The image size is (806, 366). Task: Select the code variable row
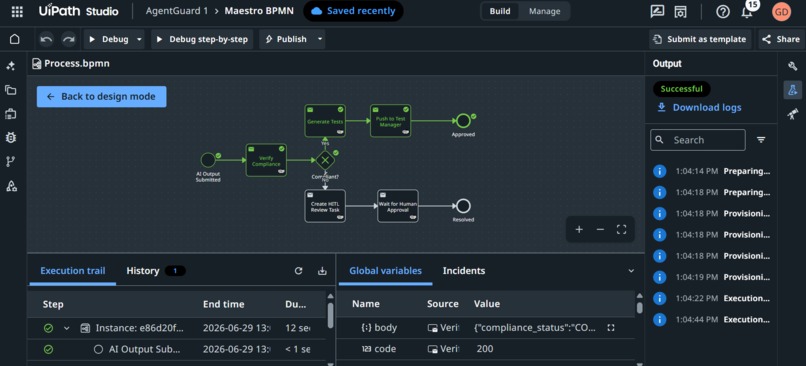tap(486, 349)
